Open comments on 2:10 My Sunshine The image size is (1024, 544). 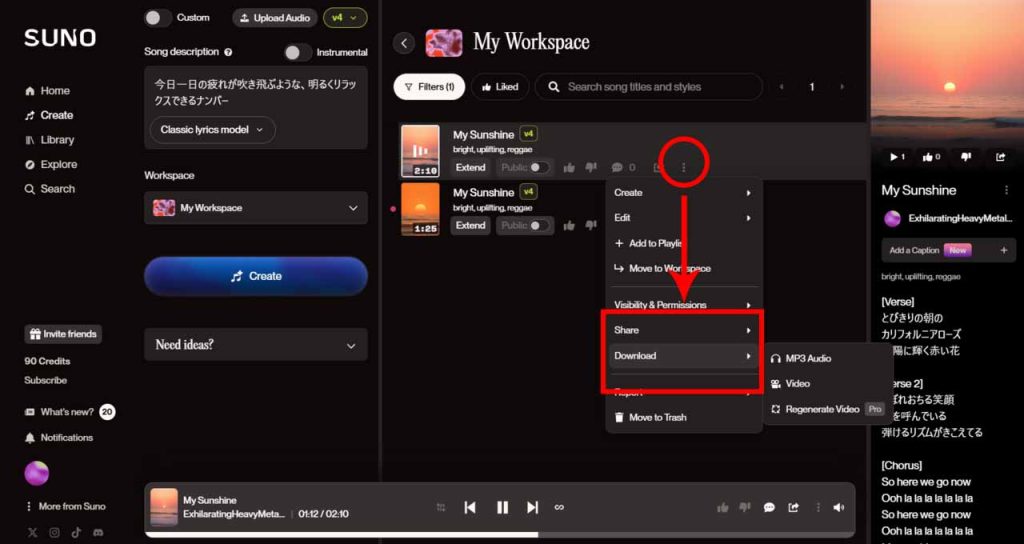(x=622, y=168)
